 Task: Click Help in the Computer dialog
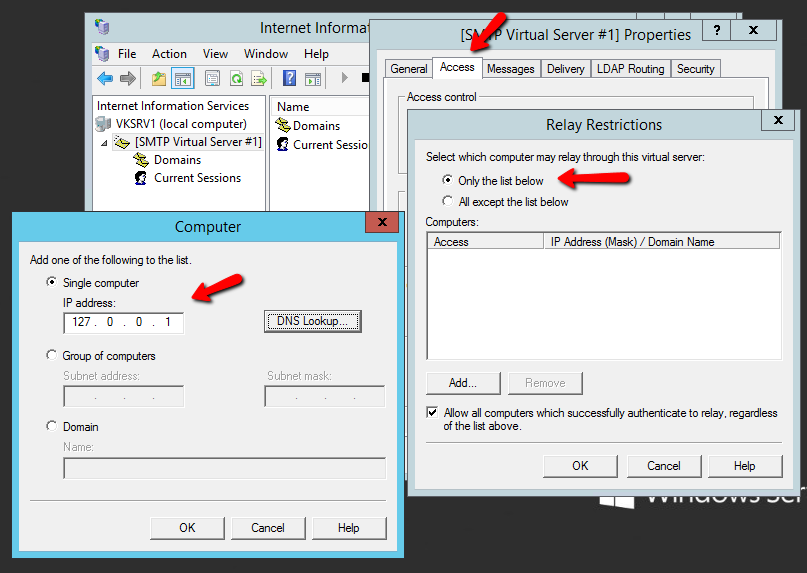pos(348,528)
